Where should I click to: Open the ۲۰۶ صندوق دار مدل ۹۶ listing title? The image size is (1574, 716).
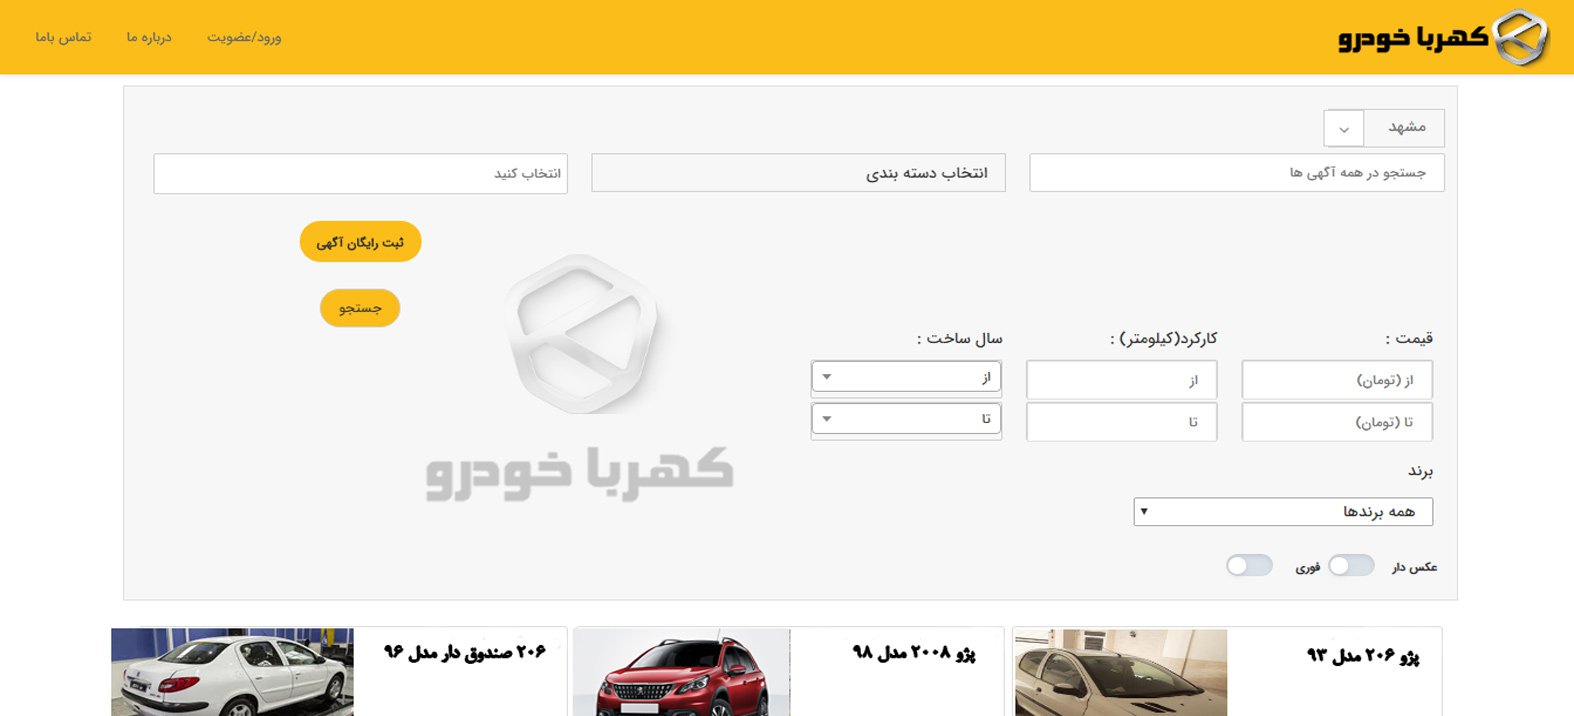(465, 652)
